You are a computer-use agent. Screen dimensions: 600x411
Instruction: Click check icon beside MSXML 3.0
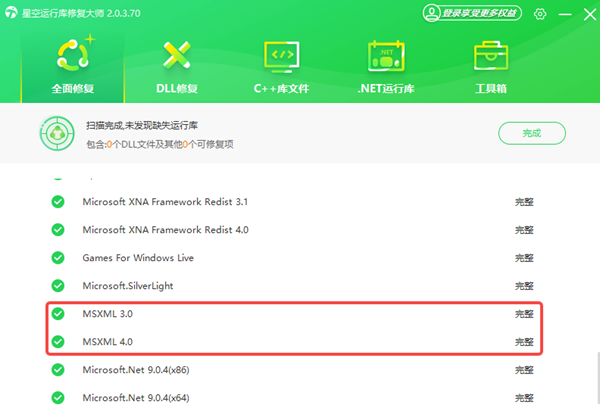click(58, 314)
